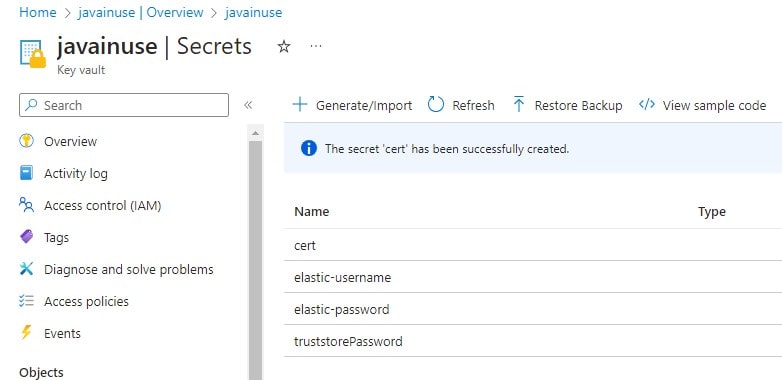The height and width of the screenshot is (380, 782).
Task: Click the Restore Backup upload arrow icon
Action: pos(519,104)
